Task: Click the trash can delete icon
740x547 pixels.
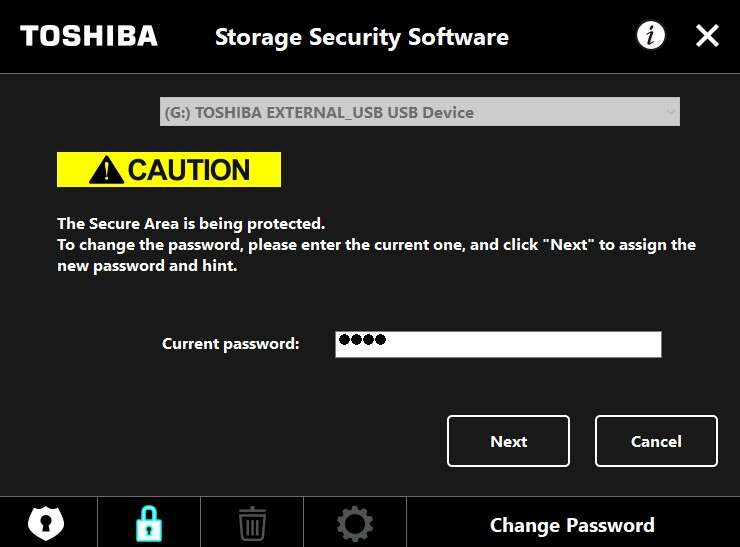Action: 252,523
